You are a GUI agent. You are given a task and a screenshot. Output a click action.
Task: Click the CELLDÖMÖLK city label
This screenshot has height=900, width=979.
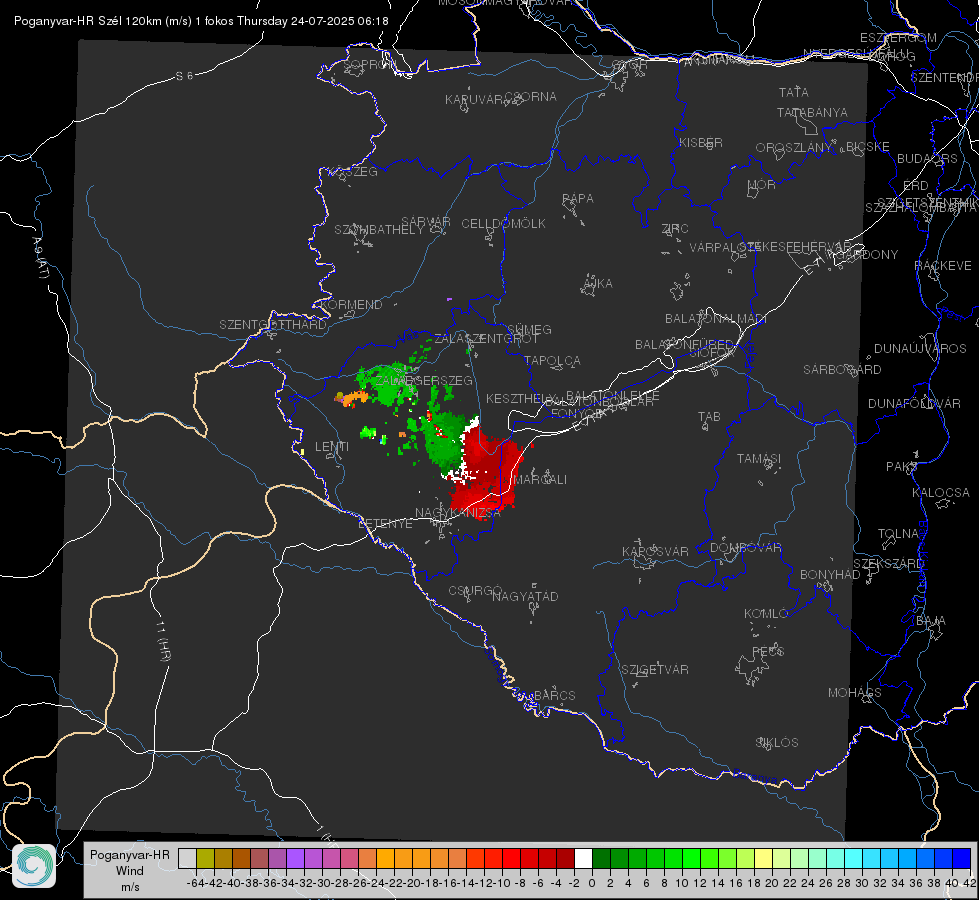[x=504, y=224]
